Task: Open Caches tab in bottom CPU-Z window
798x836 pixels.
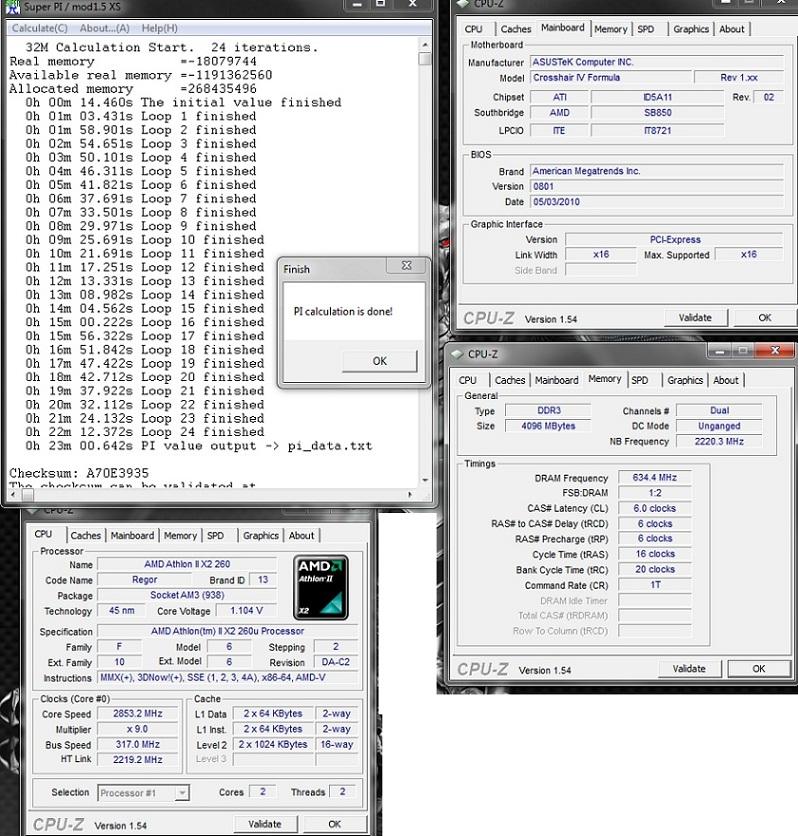Action: [85, 535]
